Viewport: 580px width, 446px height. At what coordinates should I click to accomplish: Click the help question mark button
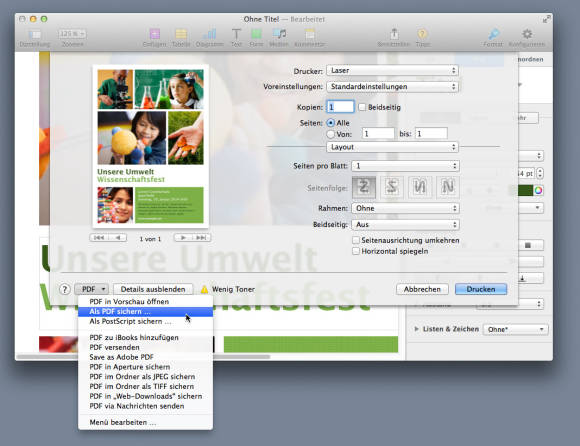(65, 289)
